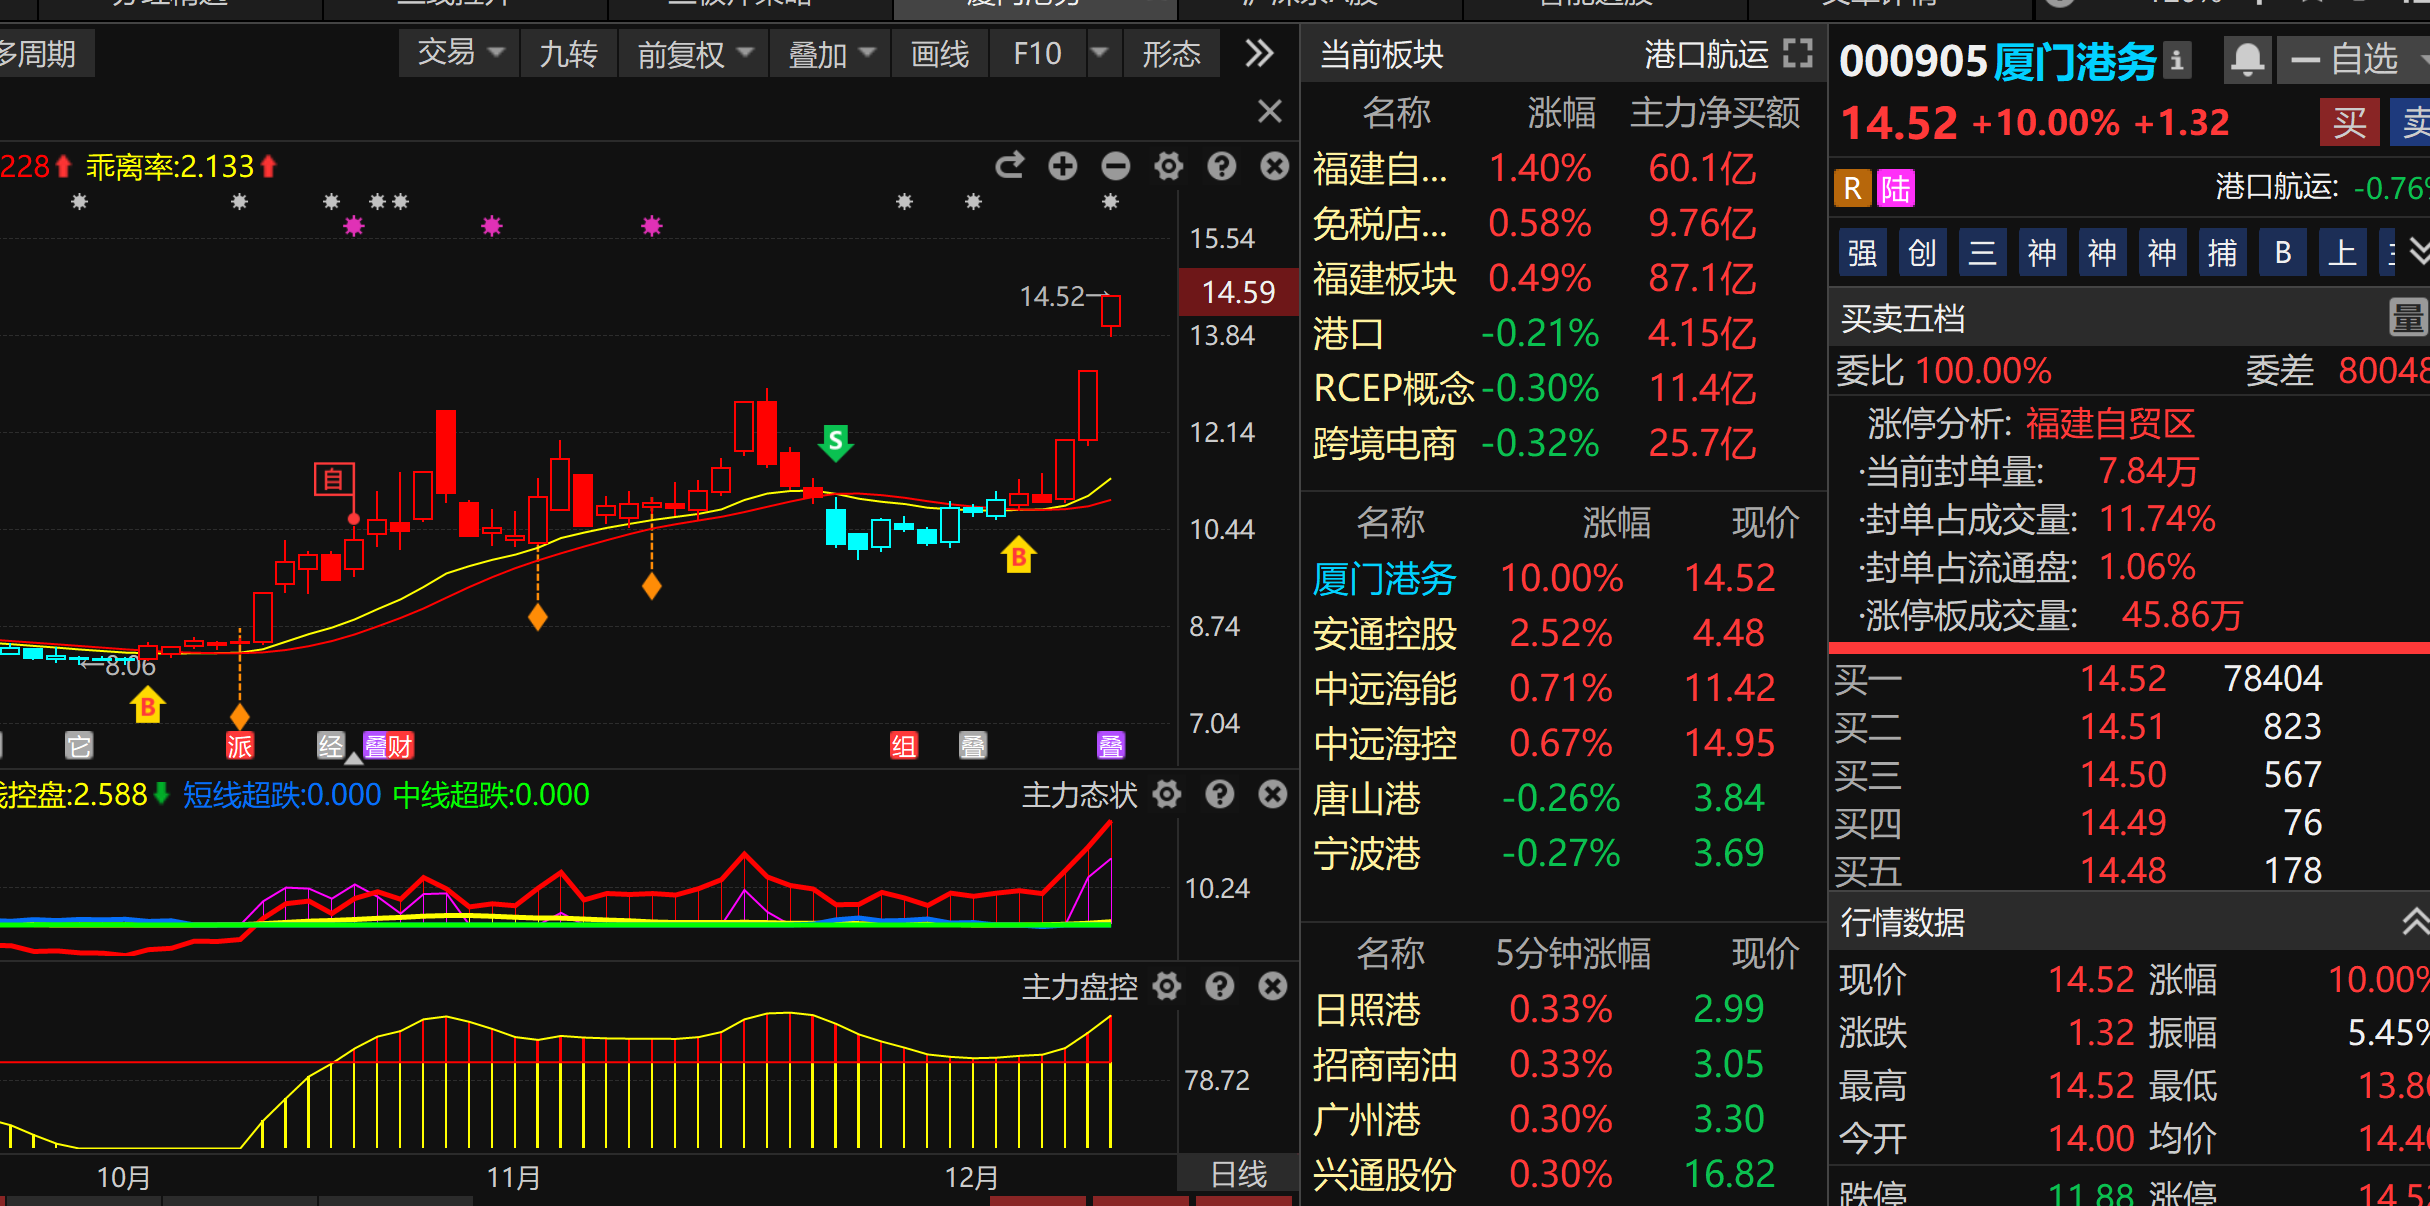Click the yellow B signal marker near December
This screenshot has width=2430, height=1206.
point(1018,556)
